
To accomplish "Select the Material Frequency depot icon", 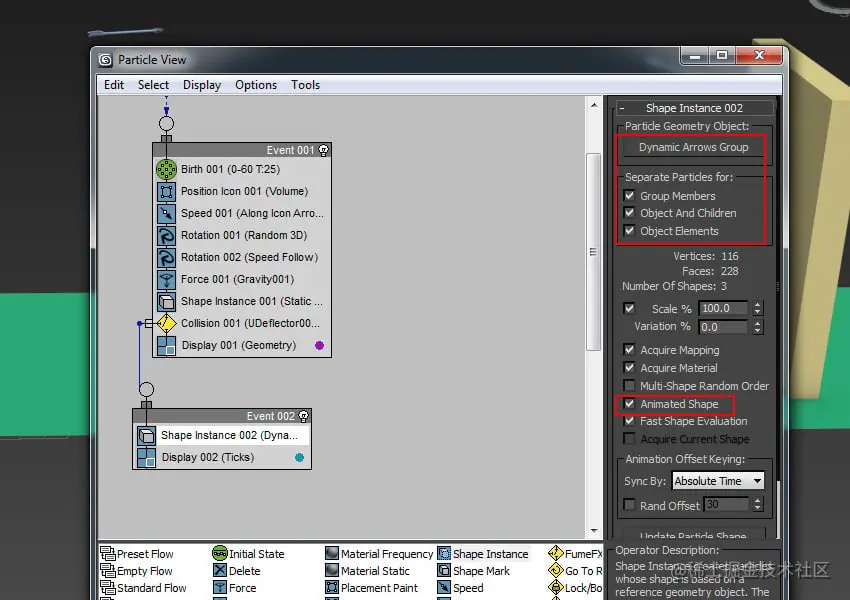I will (x=332, y=553).
